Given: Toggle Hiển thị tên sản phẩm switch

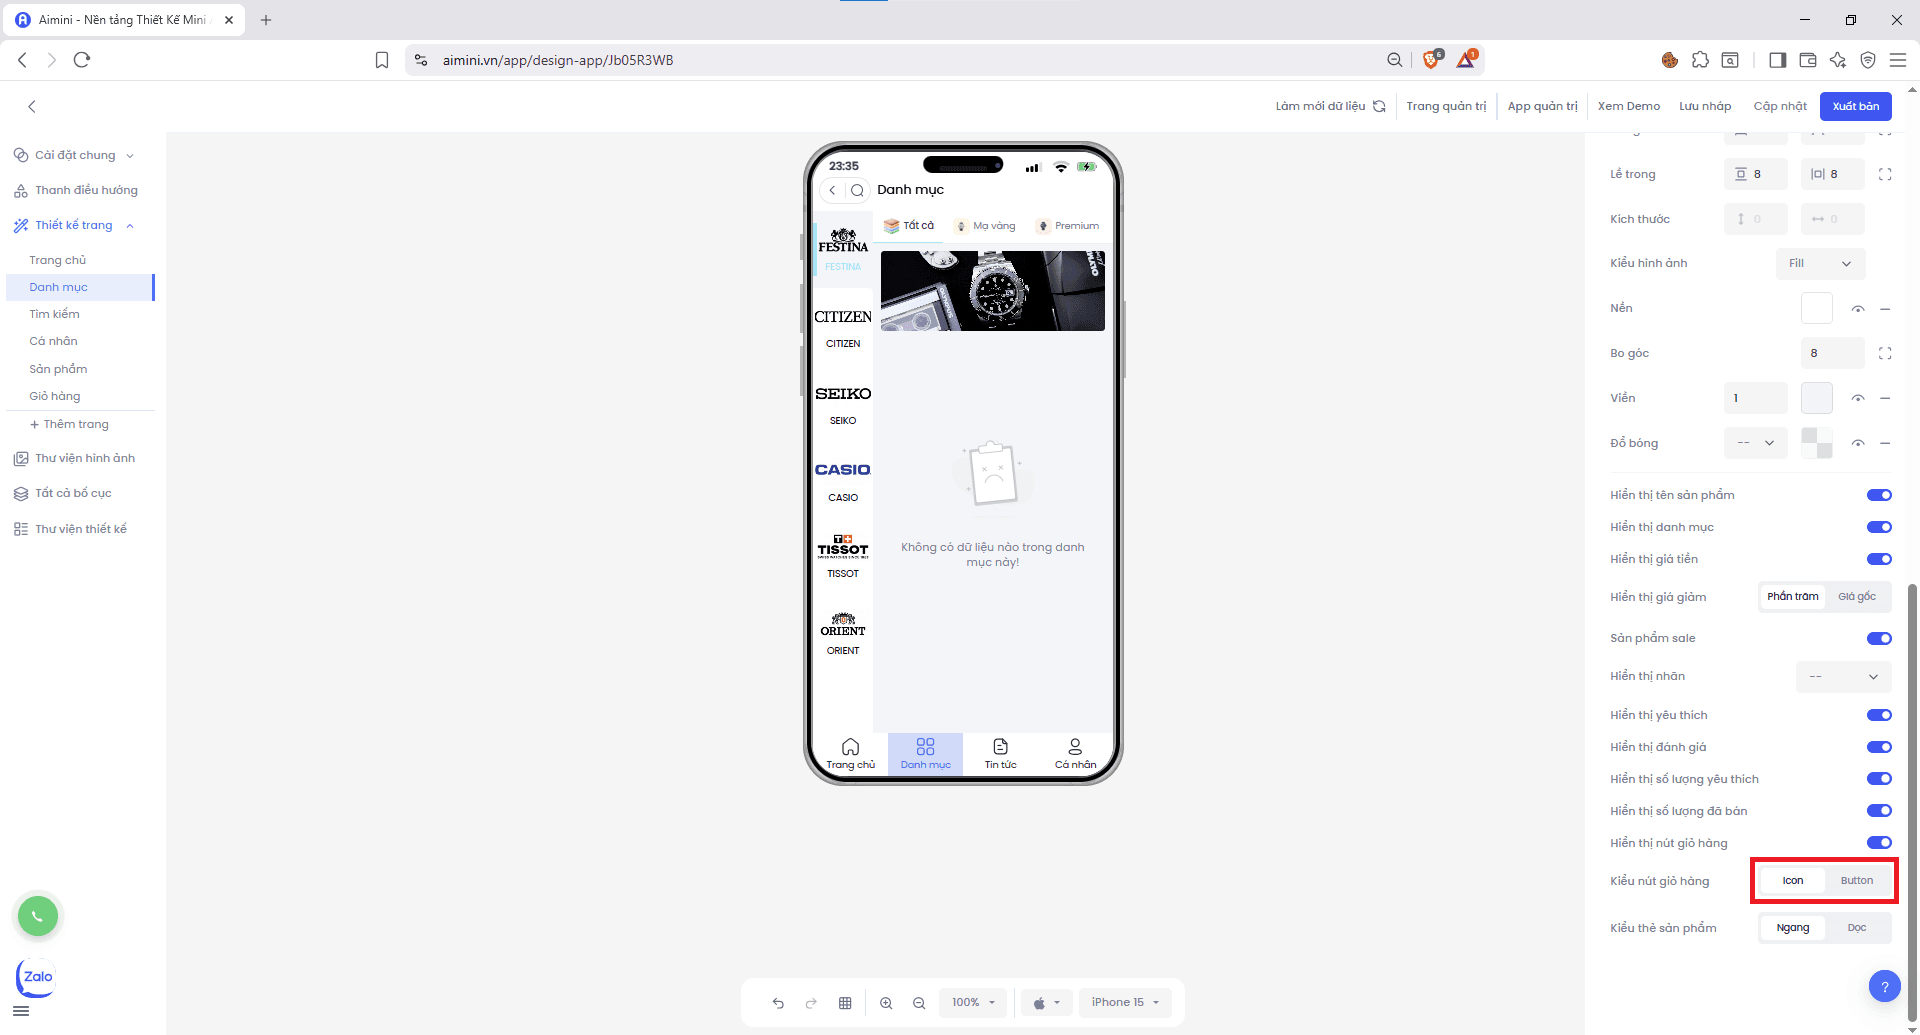Looking at the screenshot, I should click(1878, 495).
